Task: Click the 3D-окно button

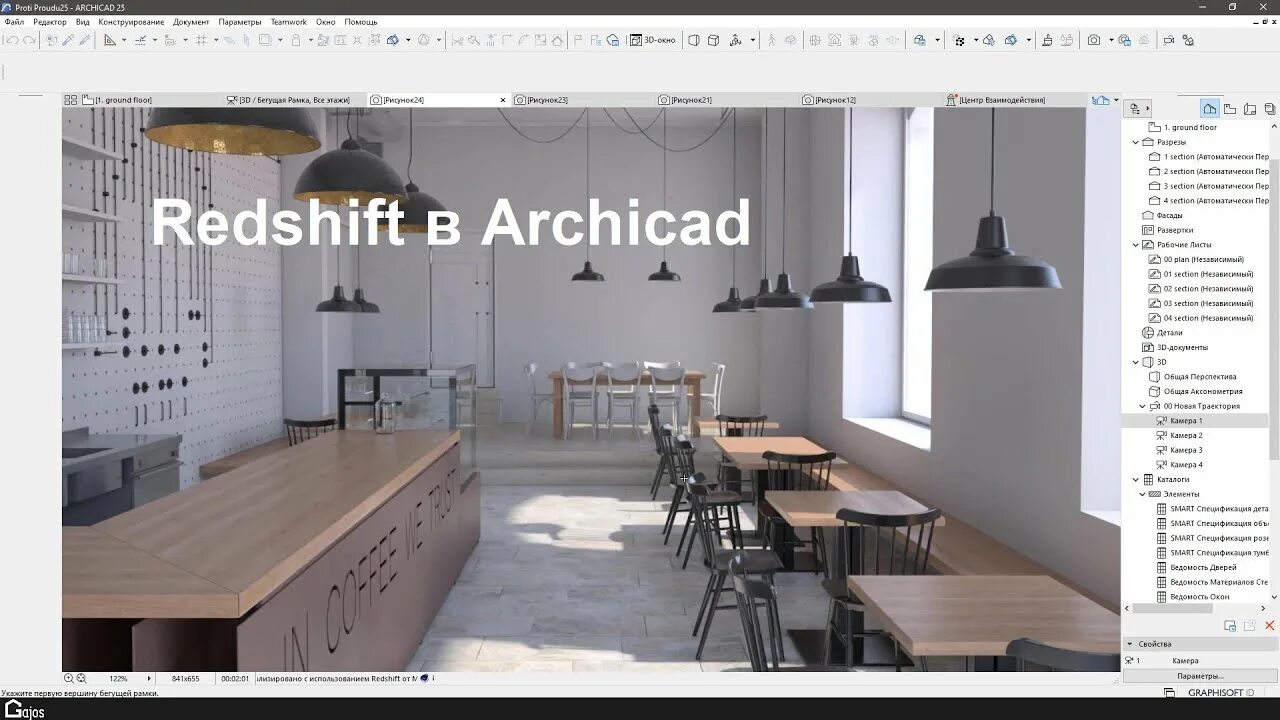Action: [x=652, y=40]
